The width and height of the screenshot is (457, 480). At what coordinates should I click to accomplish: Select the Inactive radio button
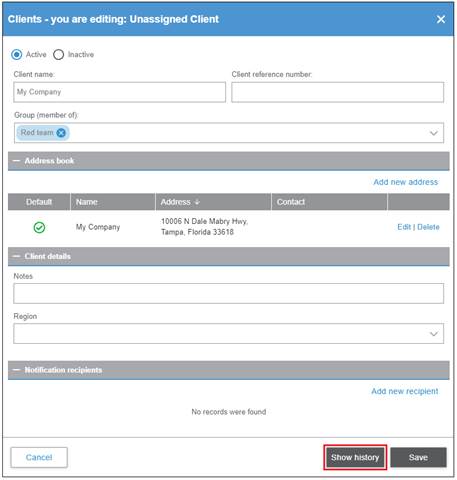[58, 54]
